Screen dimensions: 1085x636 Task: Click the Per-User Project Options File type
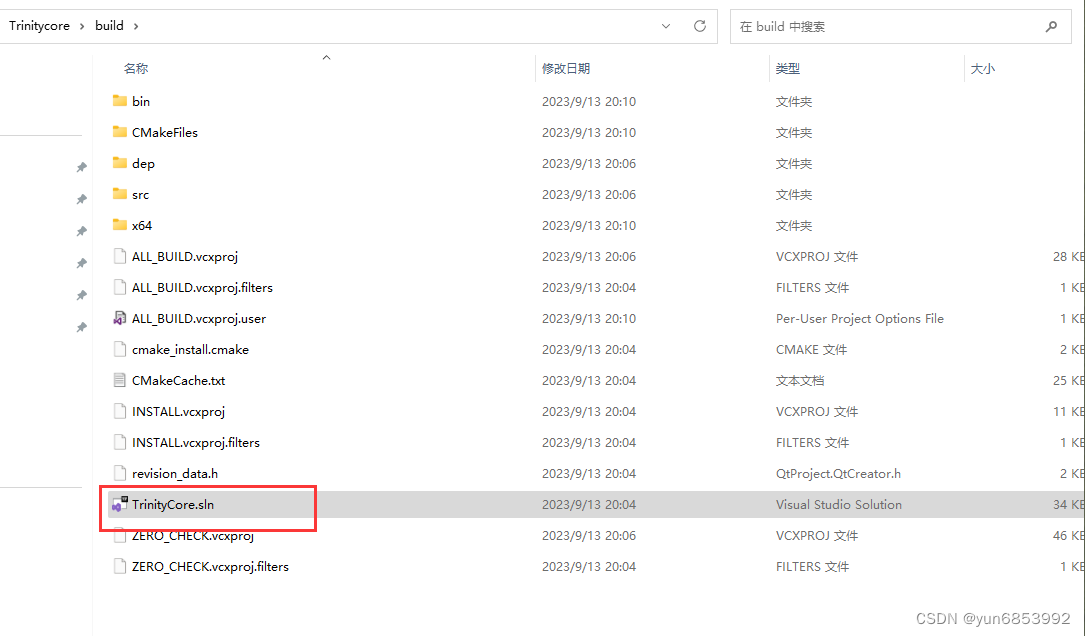[x=859, y=318]
